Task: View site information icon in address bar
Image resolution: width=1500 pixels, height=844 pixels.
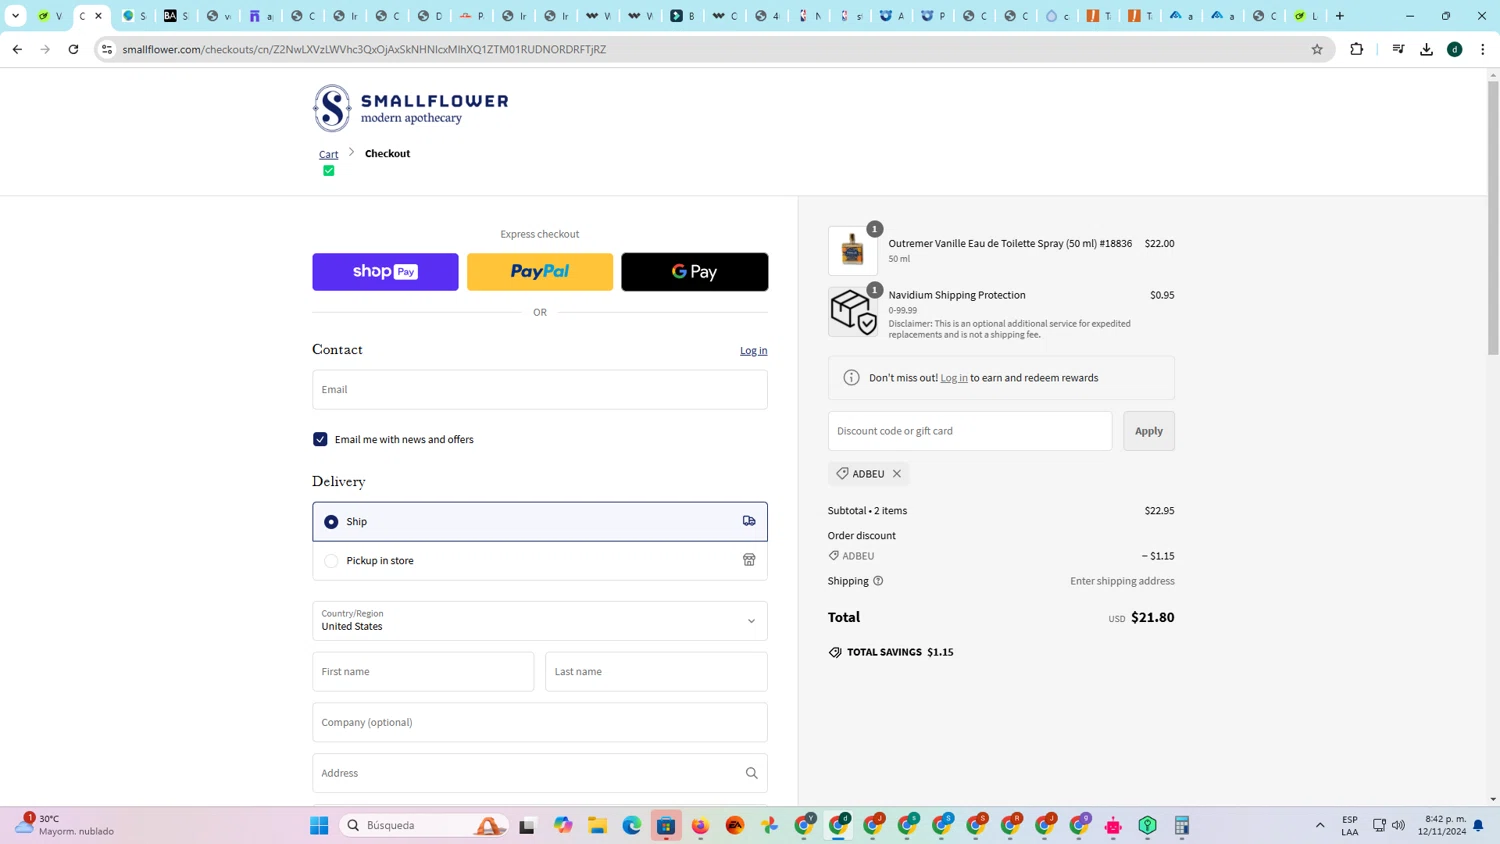Action: click(x=107, y=49)
